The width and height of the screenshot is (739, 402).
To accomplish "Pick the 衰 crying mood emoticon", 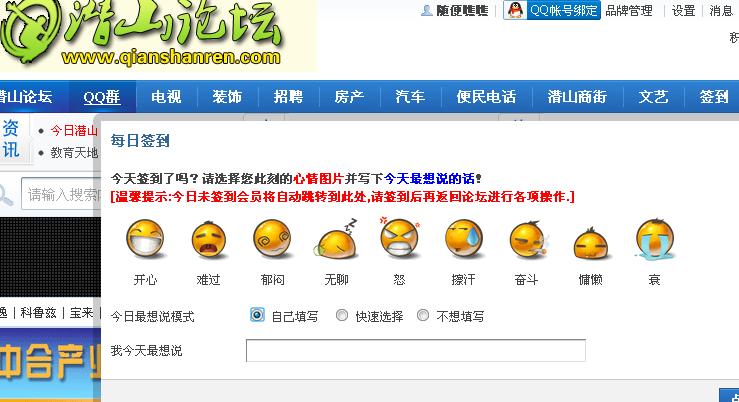I will pos(655,239).
